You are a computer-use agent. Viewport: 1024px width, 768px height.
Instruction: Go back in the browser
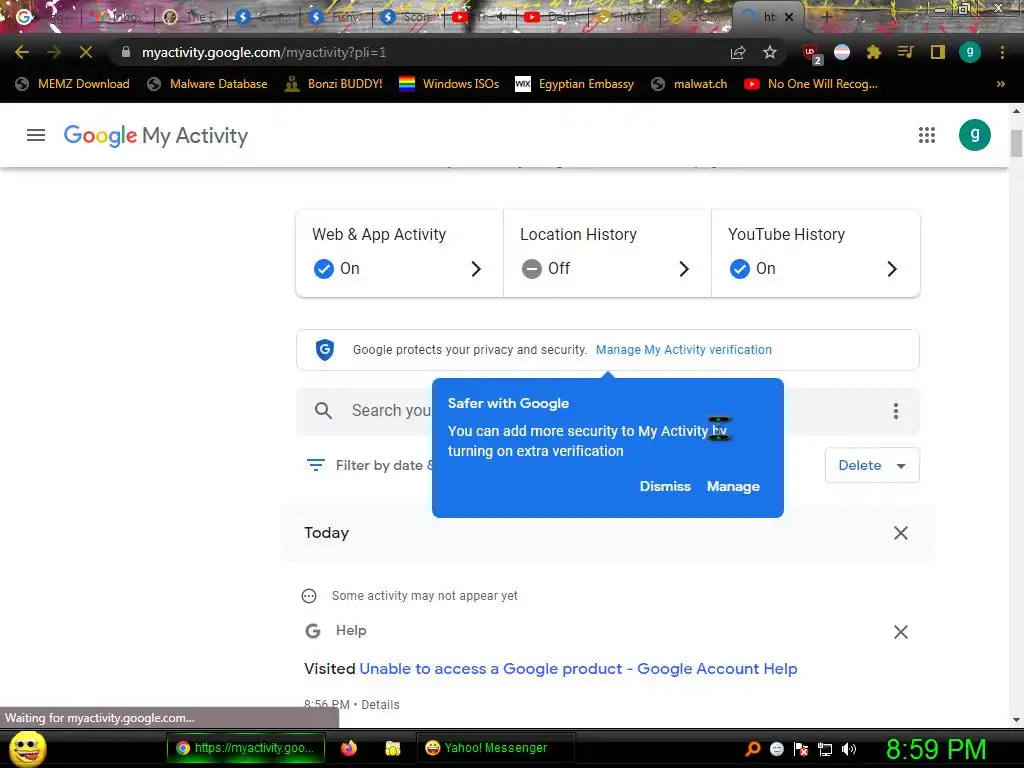tap(22, 52)
